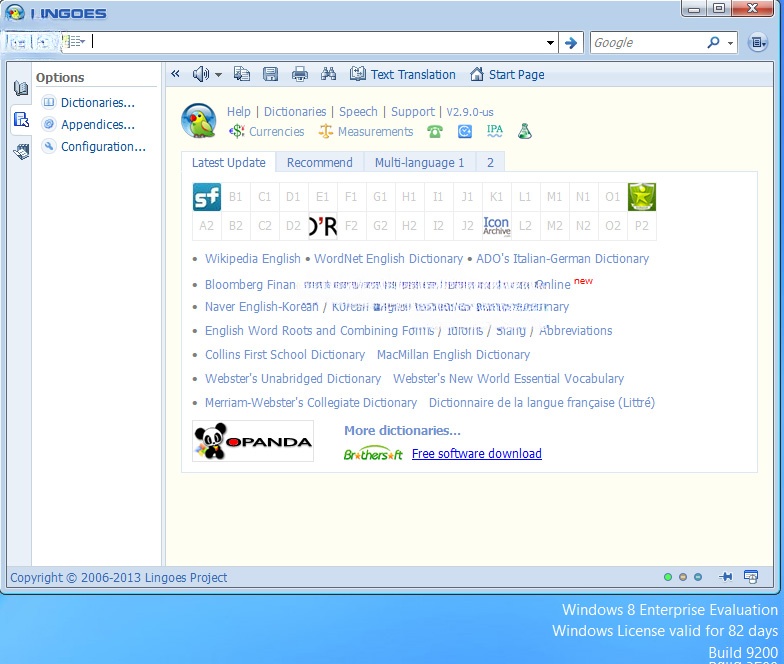Open the list view dropdown in search bar
Image resolution: width=784 pixels, height=664 pixels.
76,42
